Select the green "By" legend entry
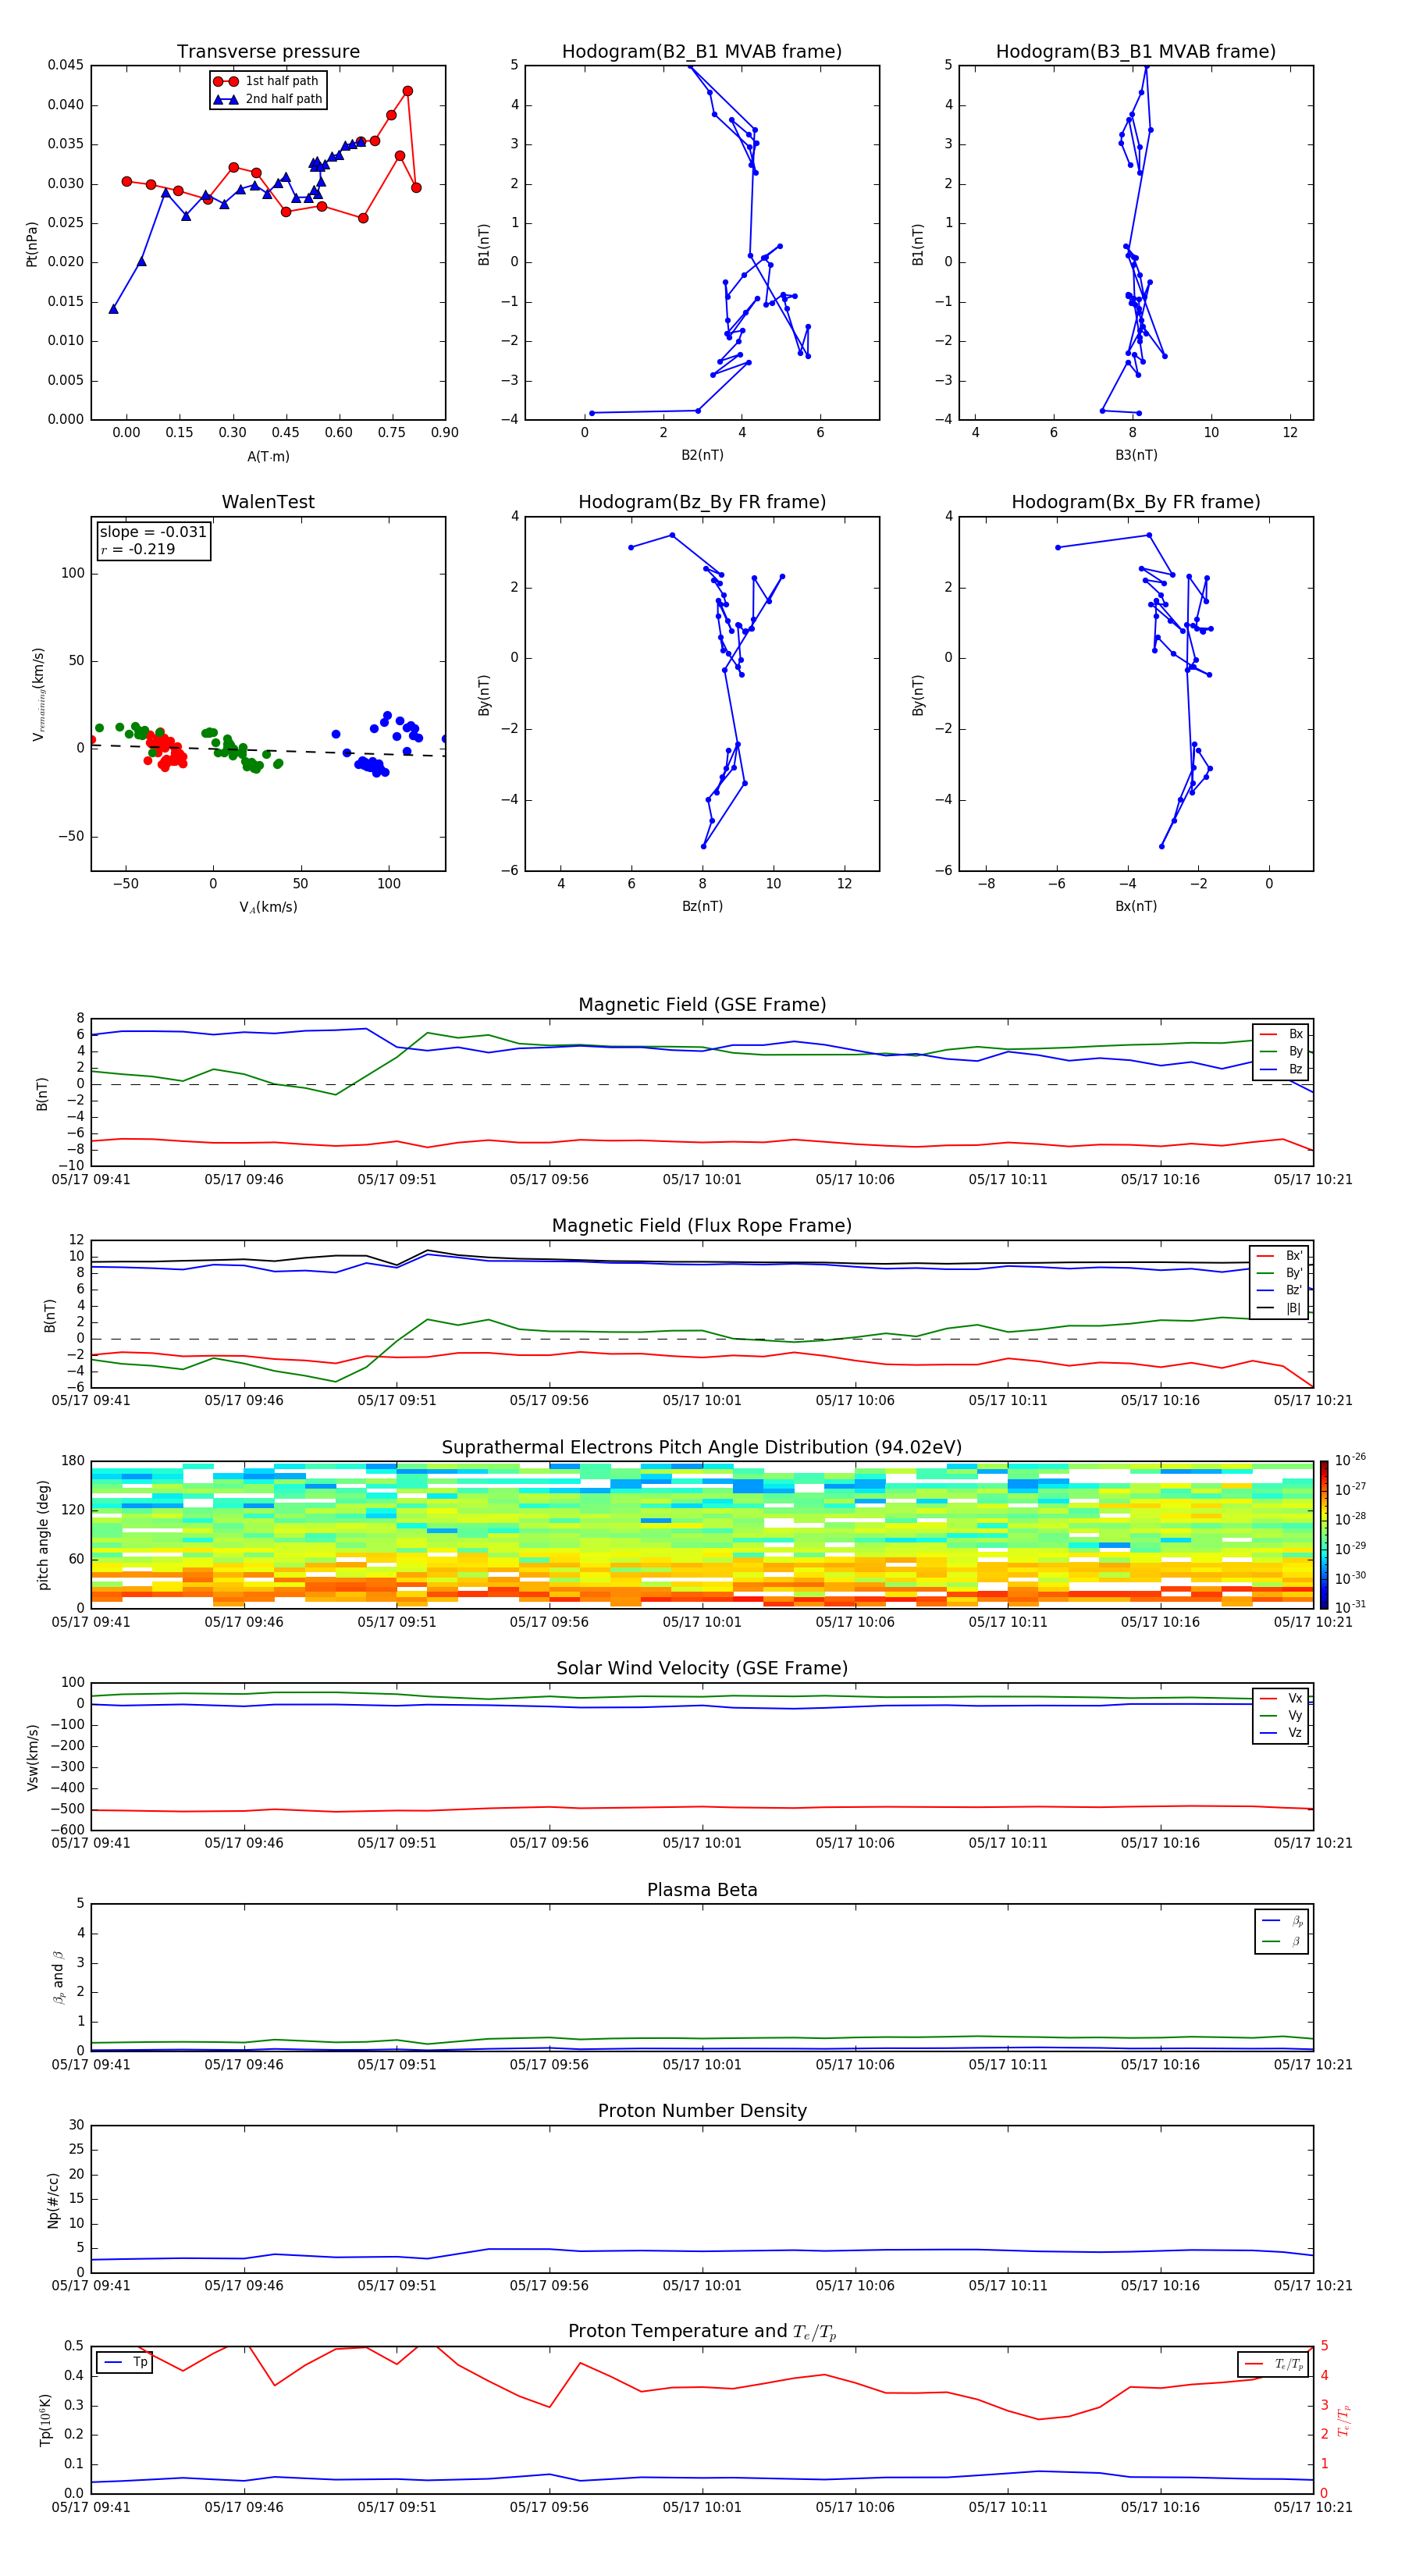Screen dimensions: 1405x2576 click(x=1281, y=1051)
